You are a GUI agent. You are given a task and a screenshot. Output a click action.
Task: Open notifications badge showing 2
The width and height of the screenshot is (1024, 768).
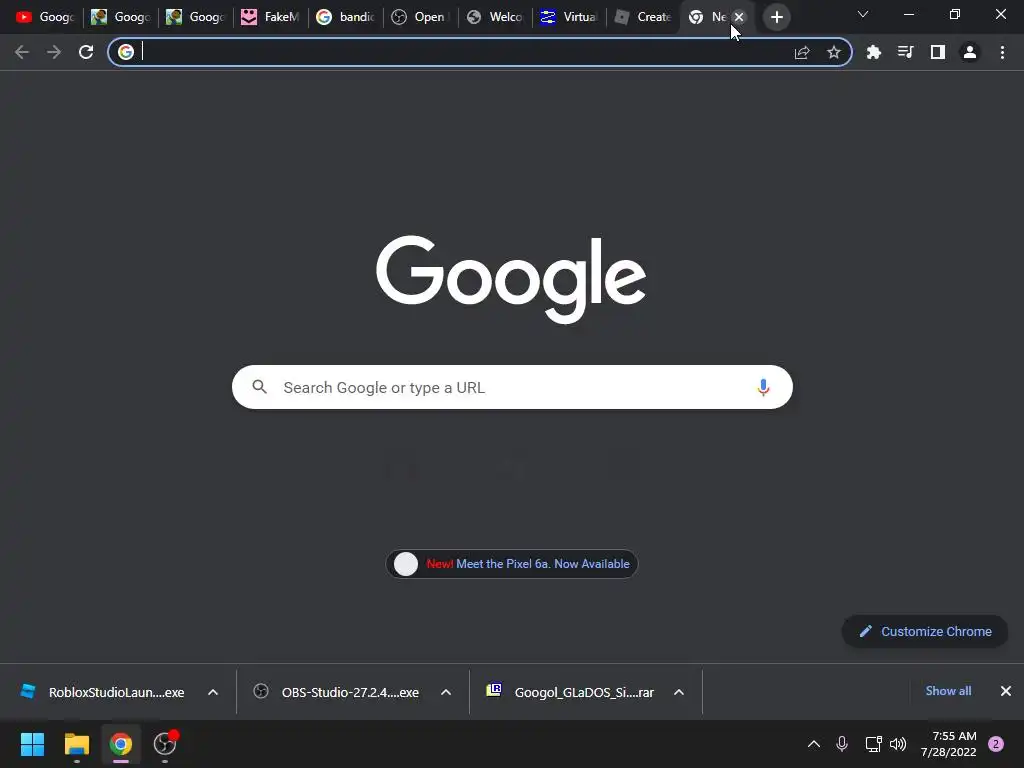[x=996, y=744]
